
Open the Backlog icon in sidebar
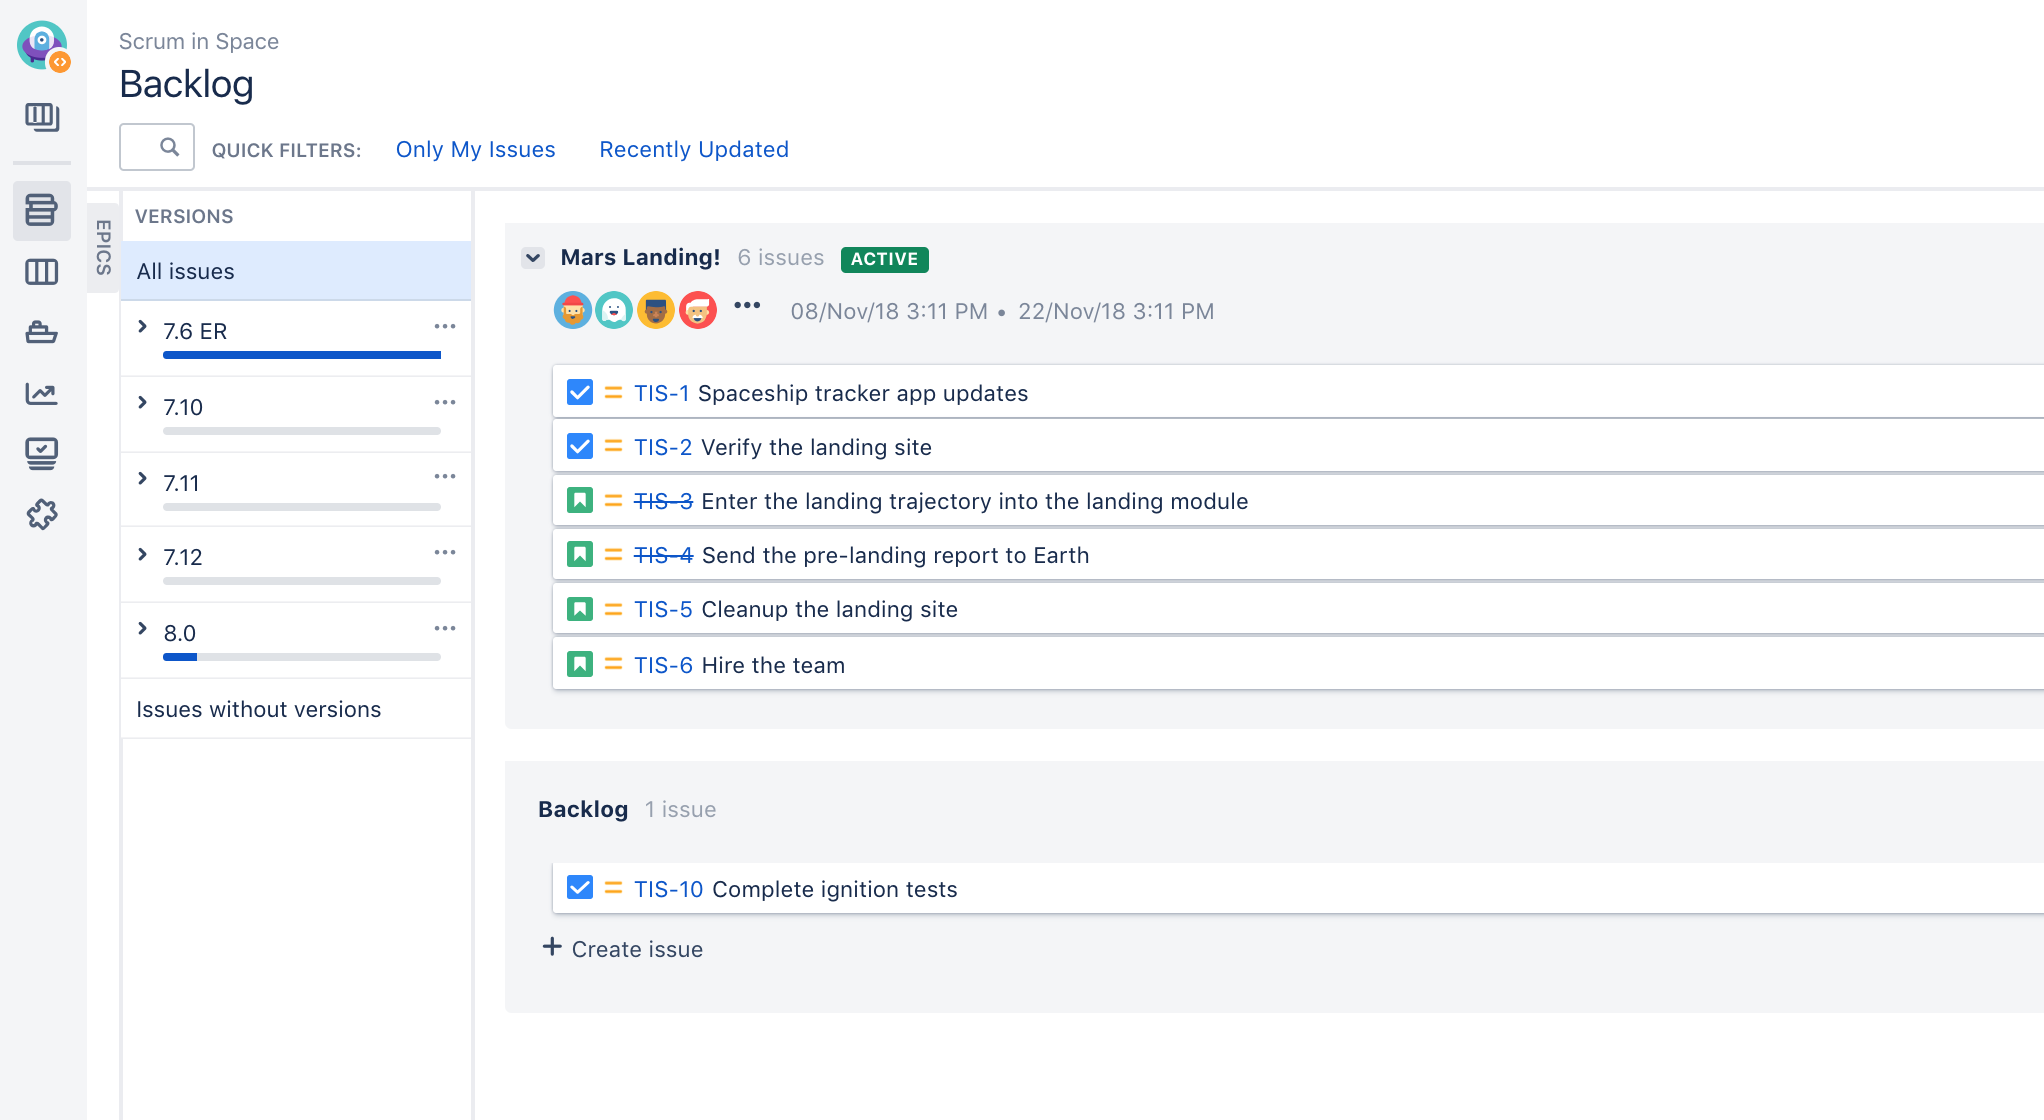(x=41, y=210)
